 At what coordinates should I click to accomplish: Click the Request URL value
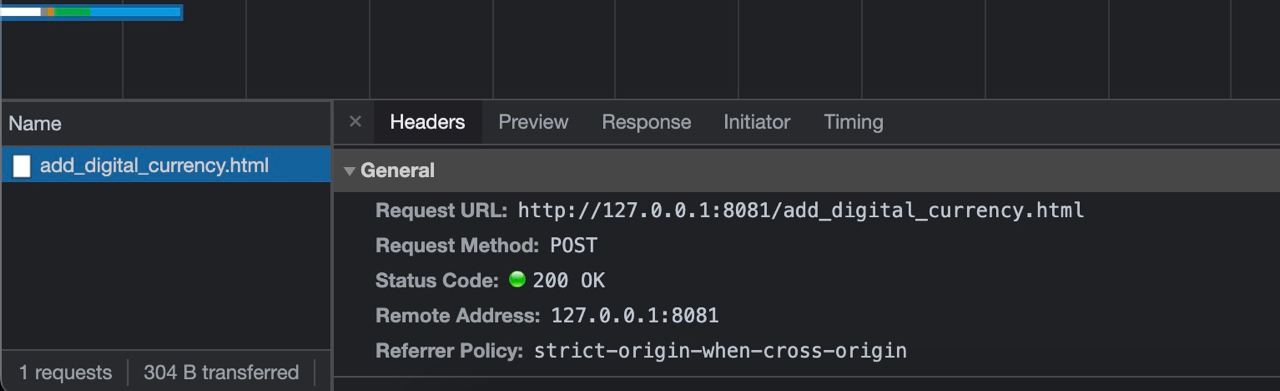801,210
